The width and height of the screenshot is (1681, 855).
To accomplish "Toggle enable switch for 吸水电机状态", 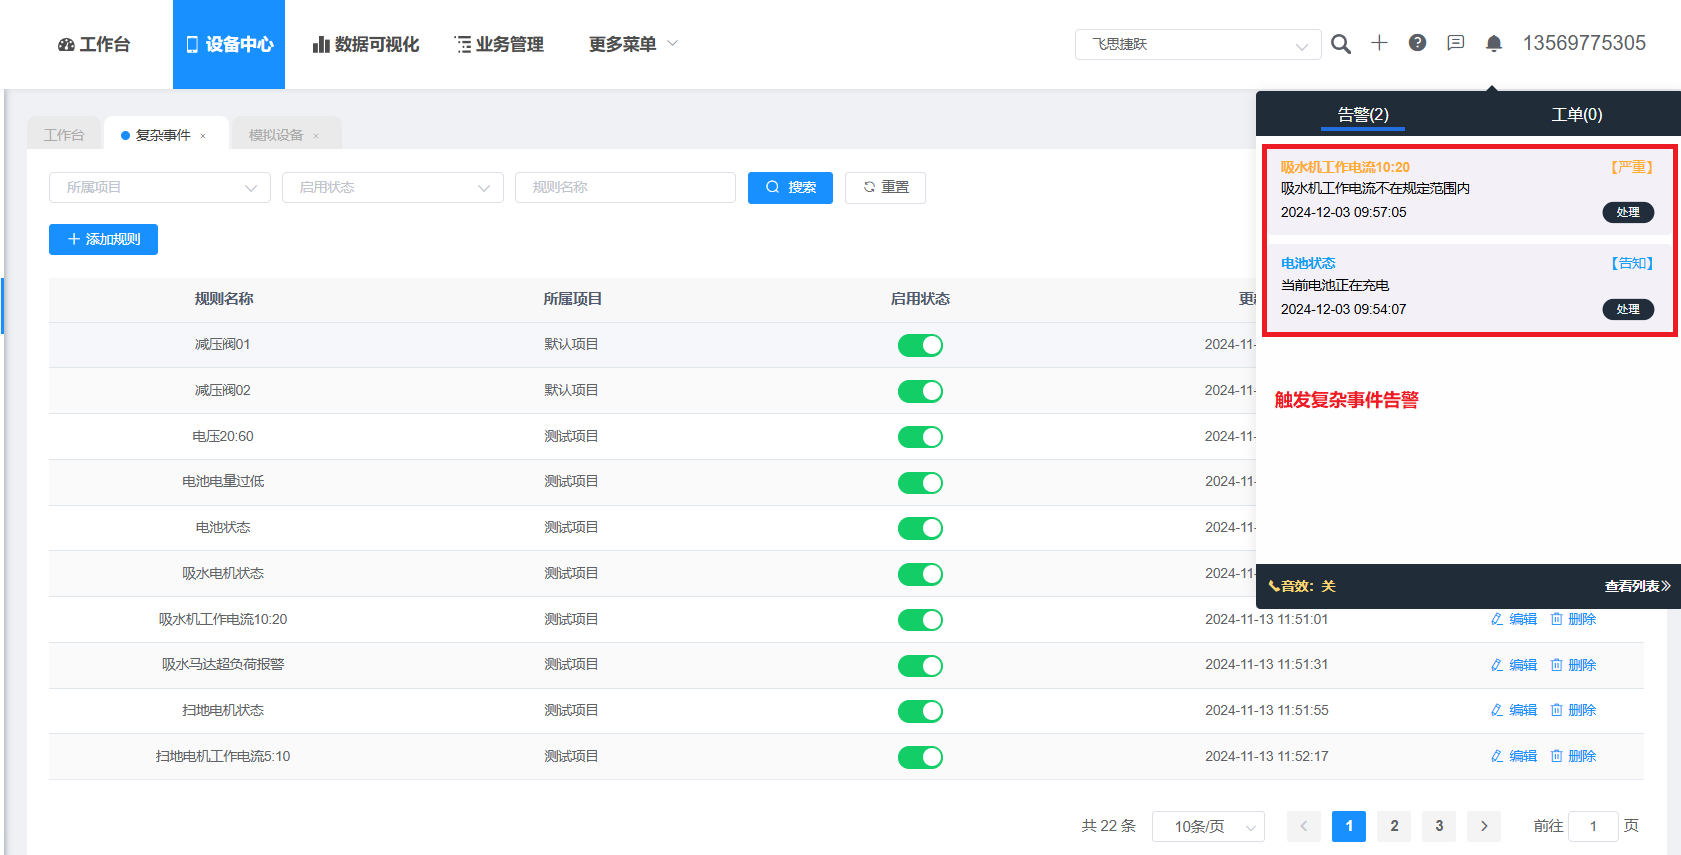I will click(x=920, y=574).
